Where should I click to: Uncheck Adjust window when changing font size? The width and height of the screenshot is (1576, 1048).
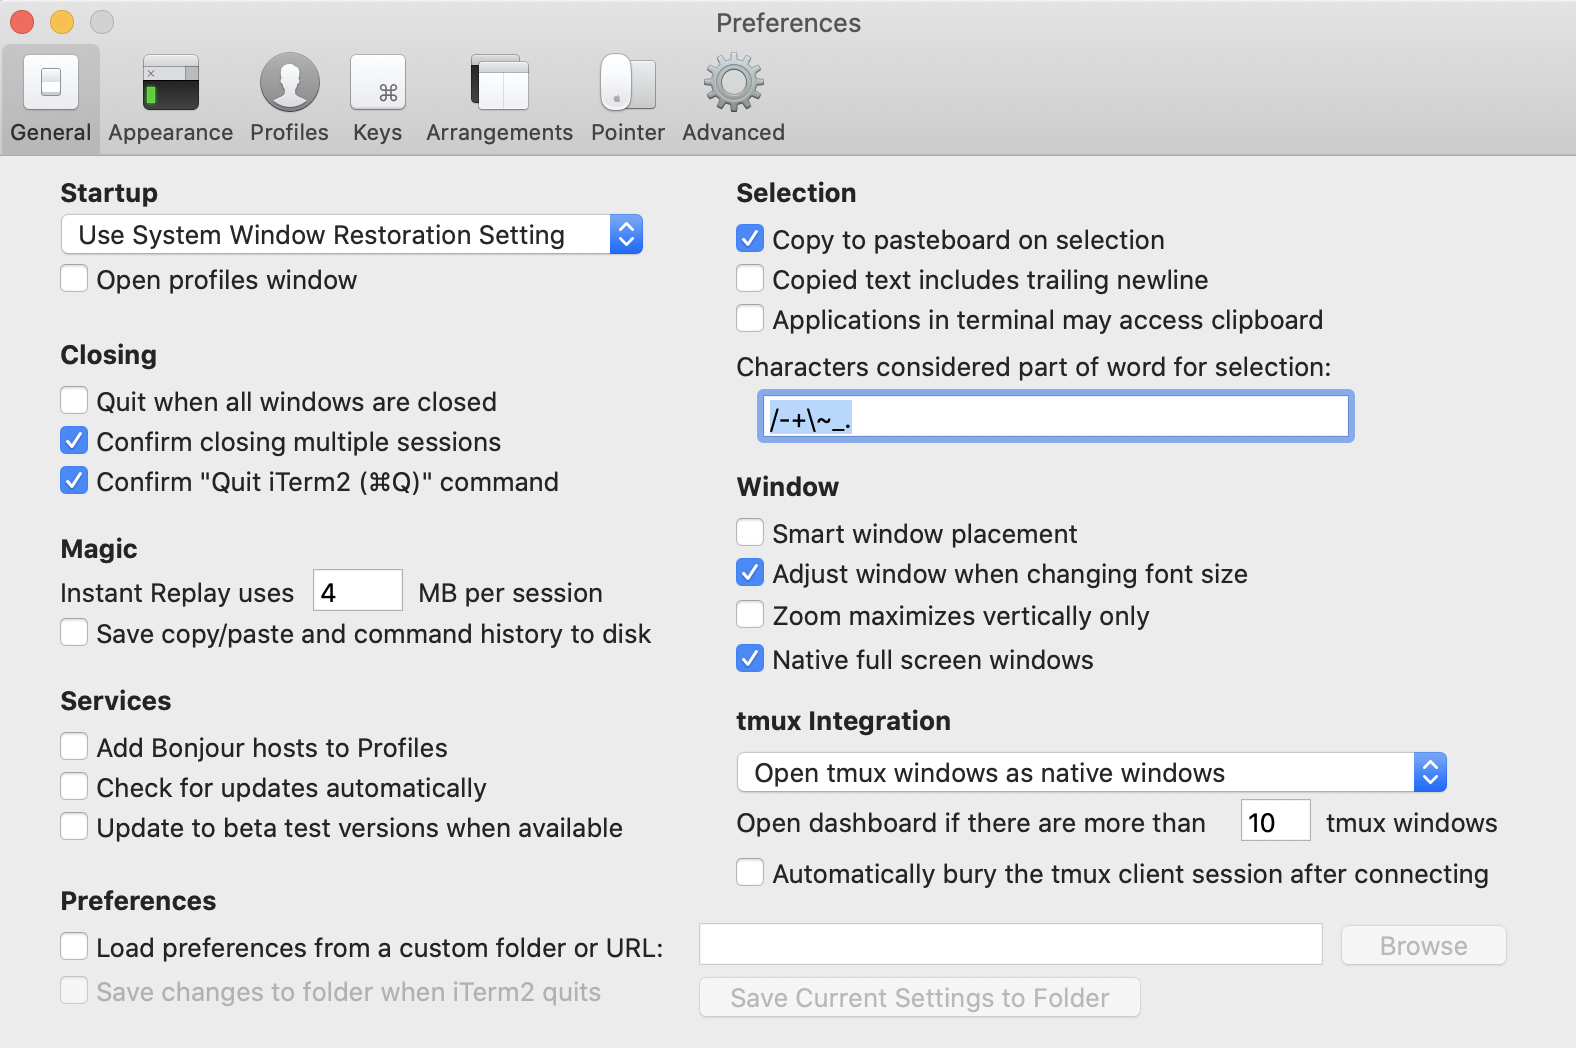tap(750, 572)
